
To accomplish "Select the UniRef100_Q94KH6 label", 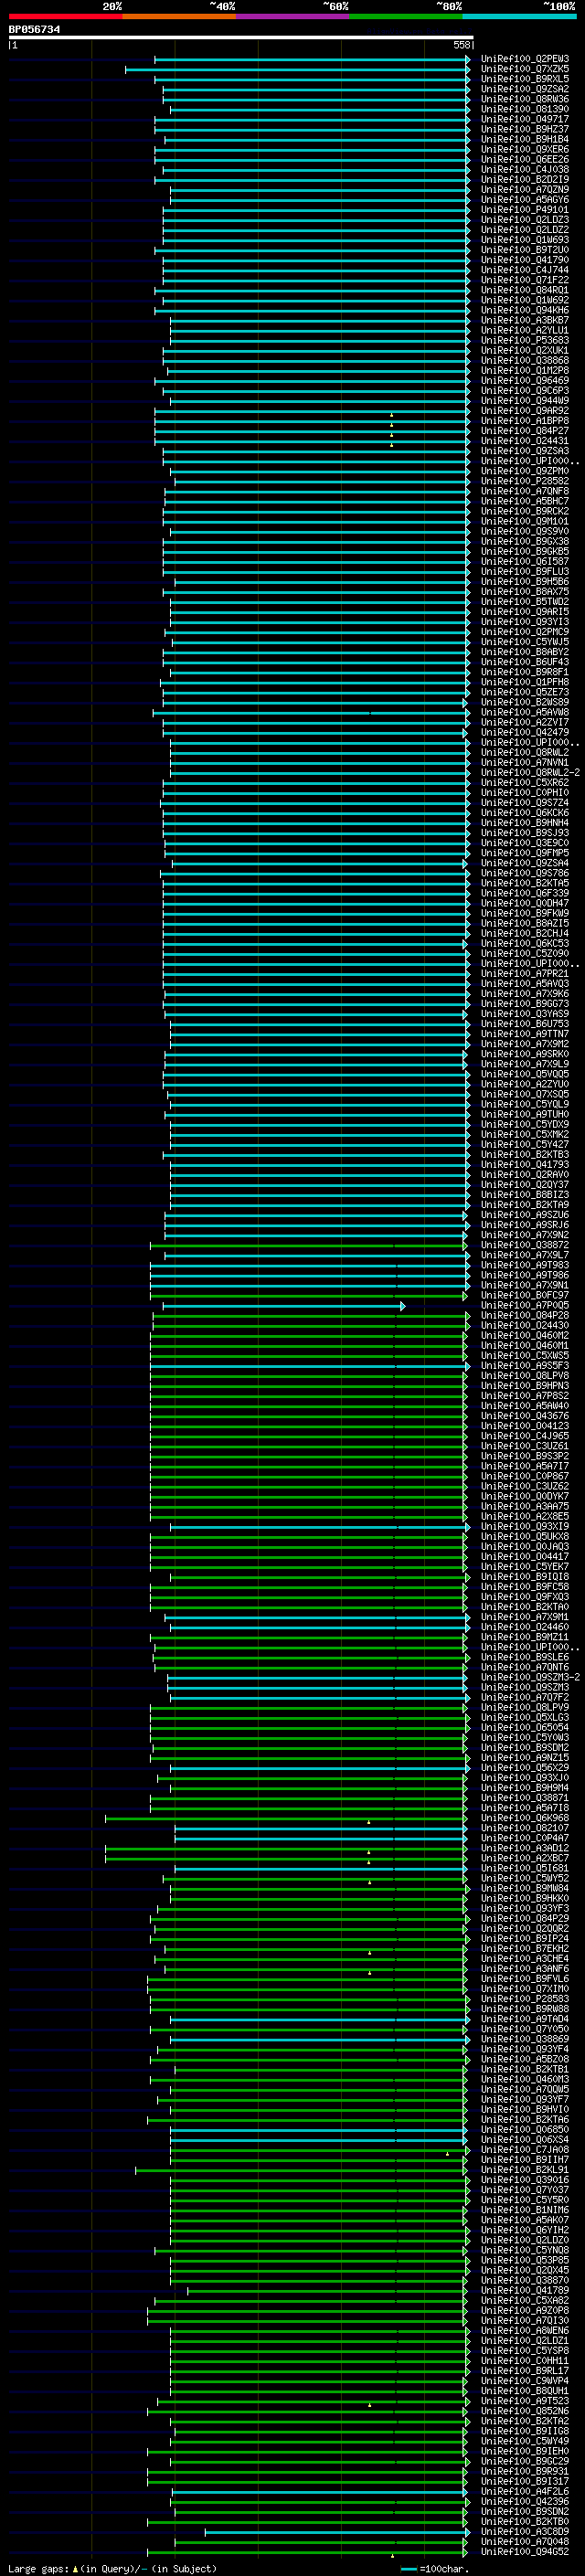I will pyautogui.click(x=525, y=310).
